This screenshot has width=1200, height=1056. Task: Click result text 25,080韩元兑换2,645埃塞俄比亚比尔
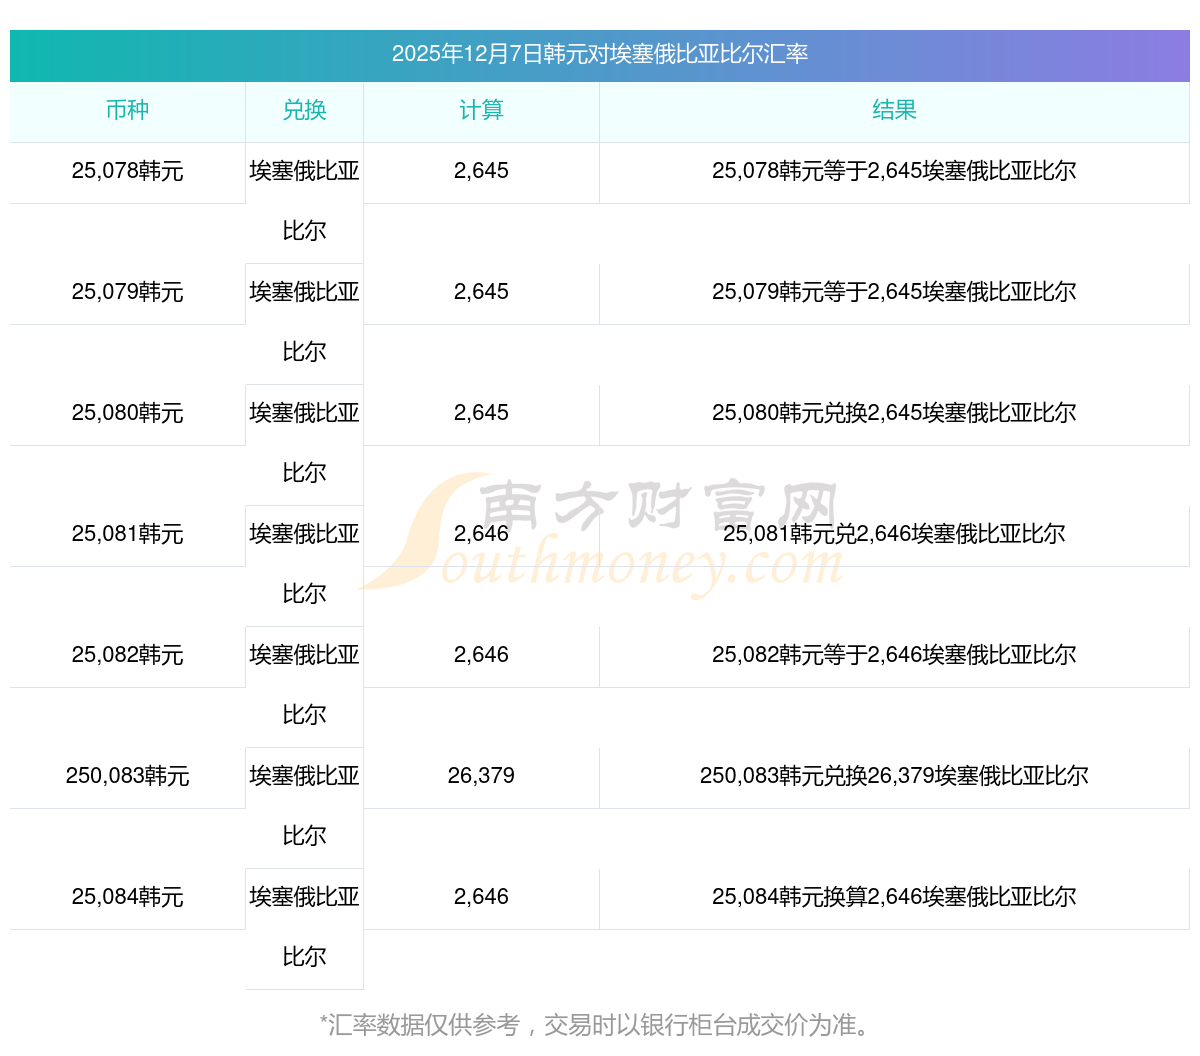point(894,413)
